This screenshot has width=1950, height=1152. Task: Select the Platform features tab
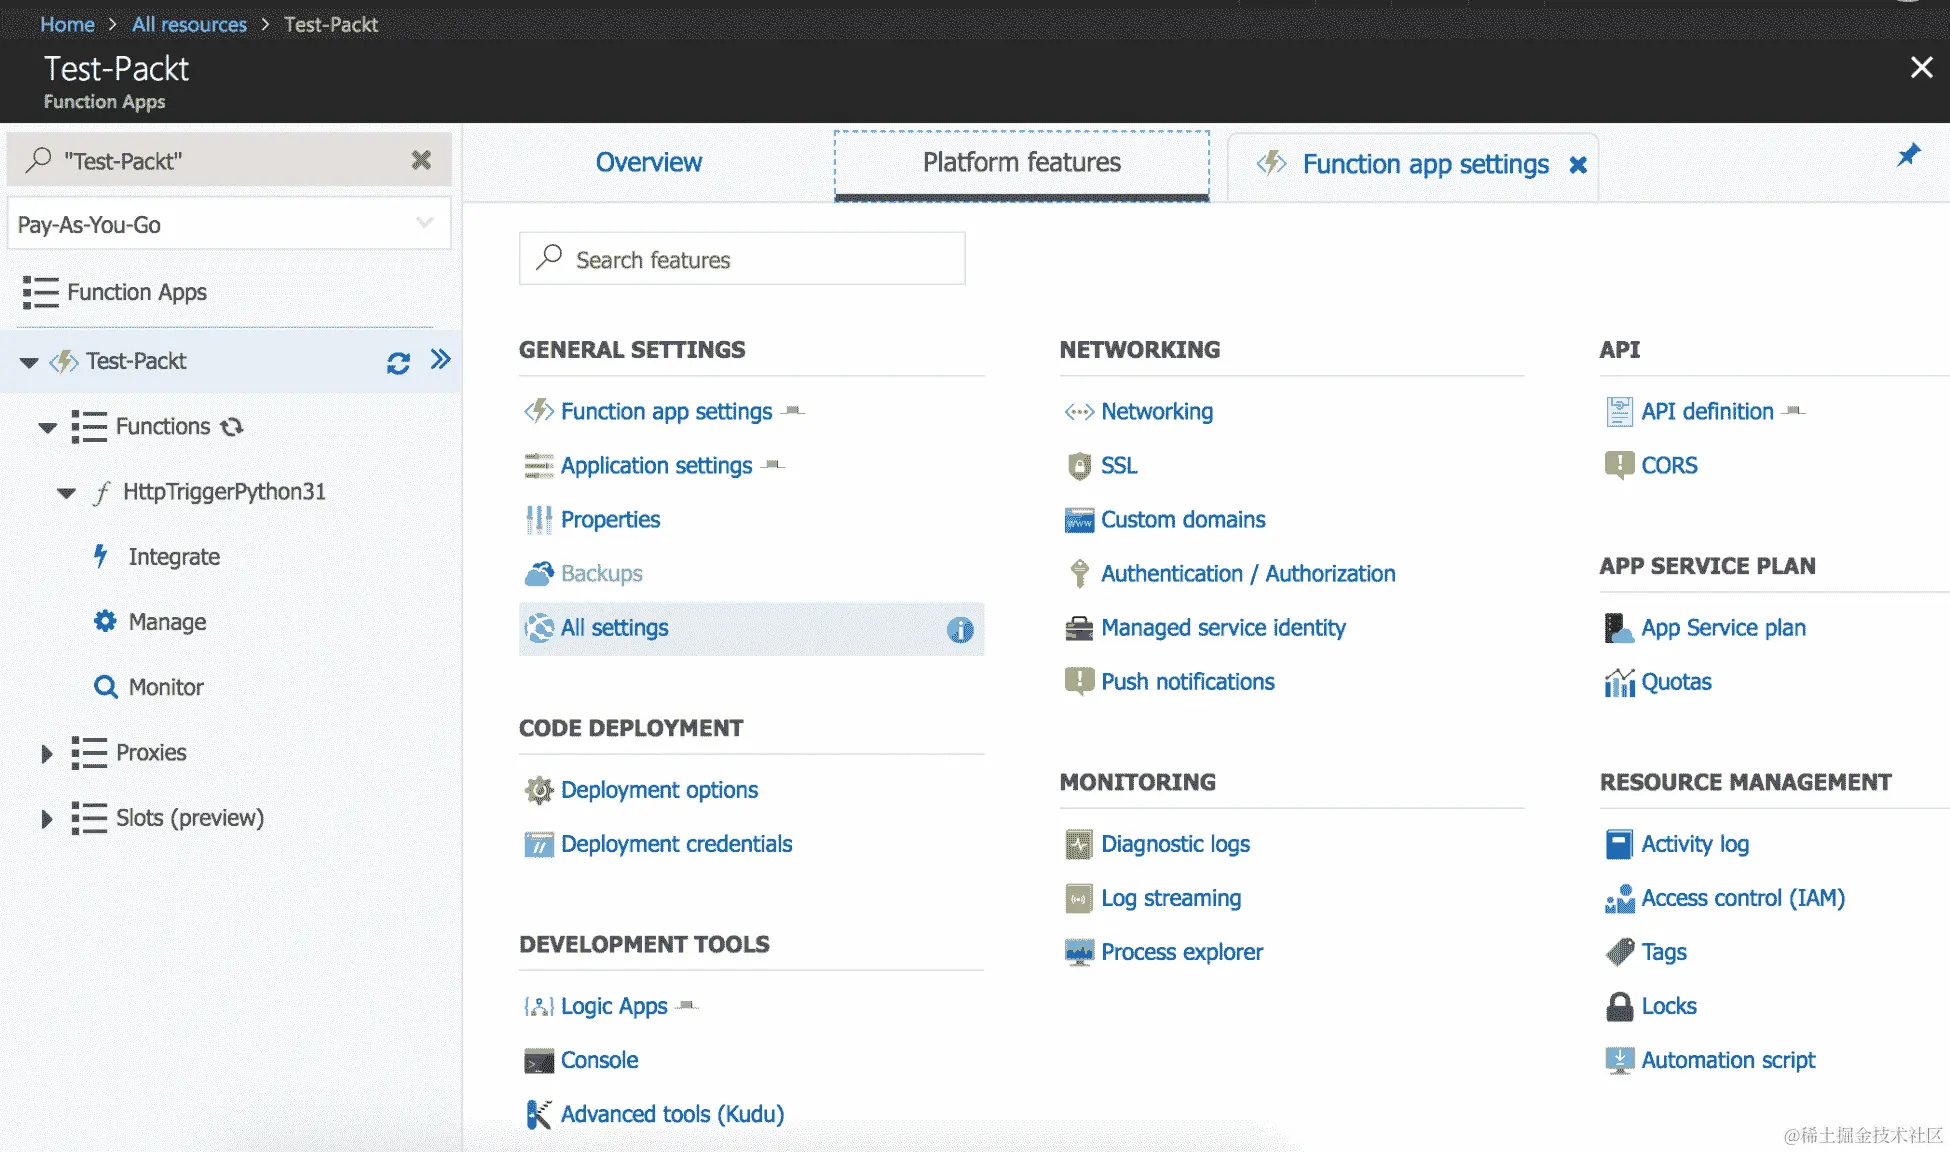[x=1021, y=162]
